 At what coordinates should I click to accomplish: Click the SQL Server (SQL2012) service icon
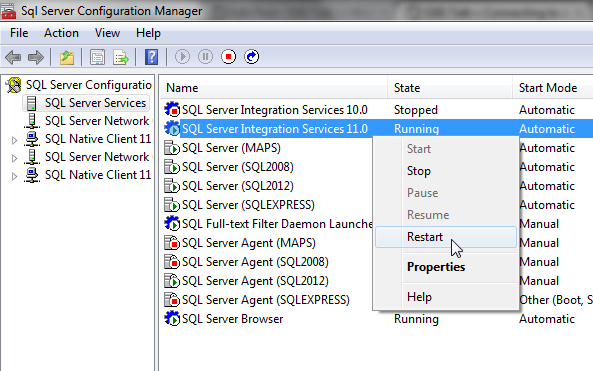coord(172,185)
